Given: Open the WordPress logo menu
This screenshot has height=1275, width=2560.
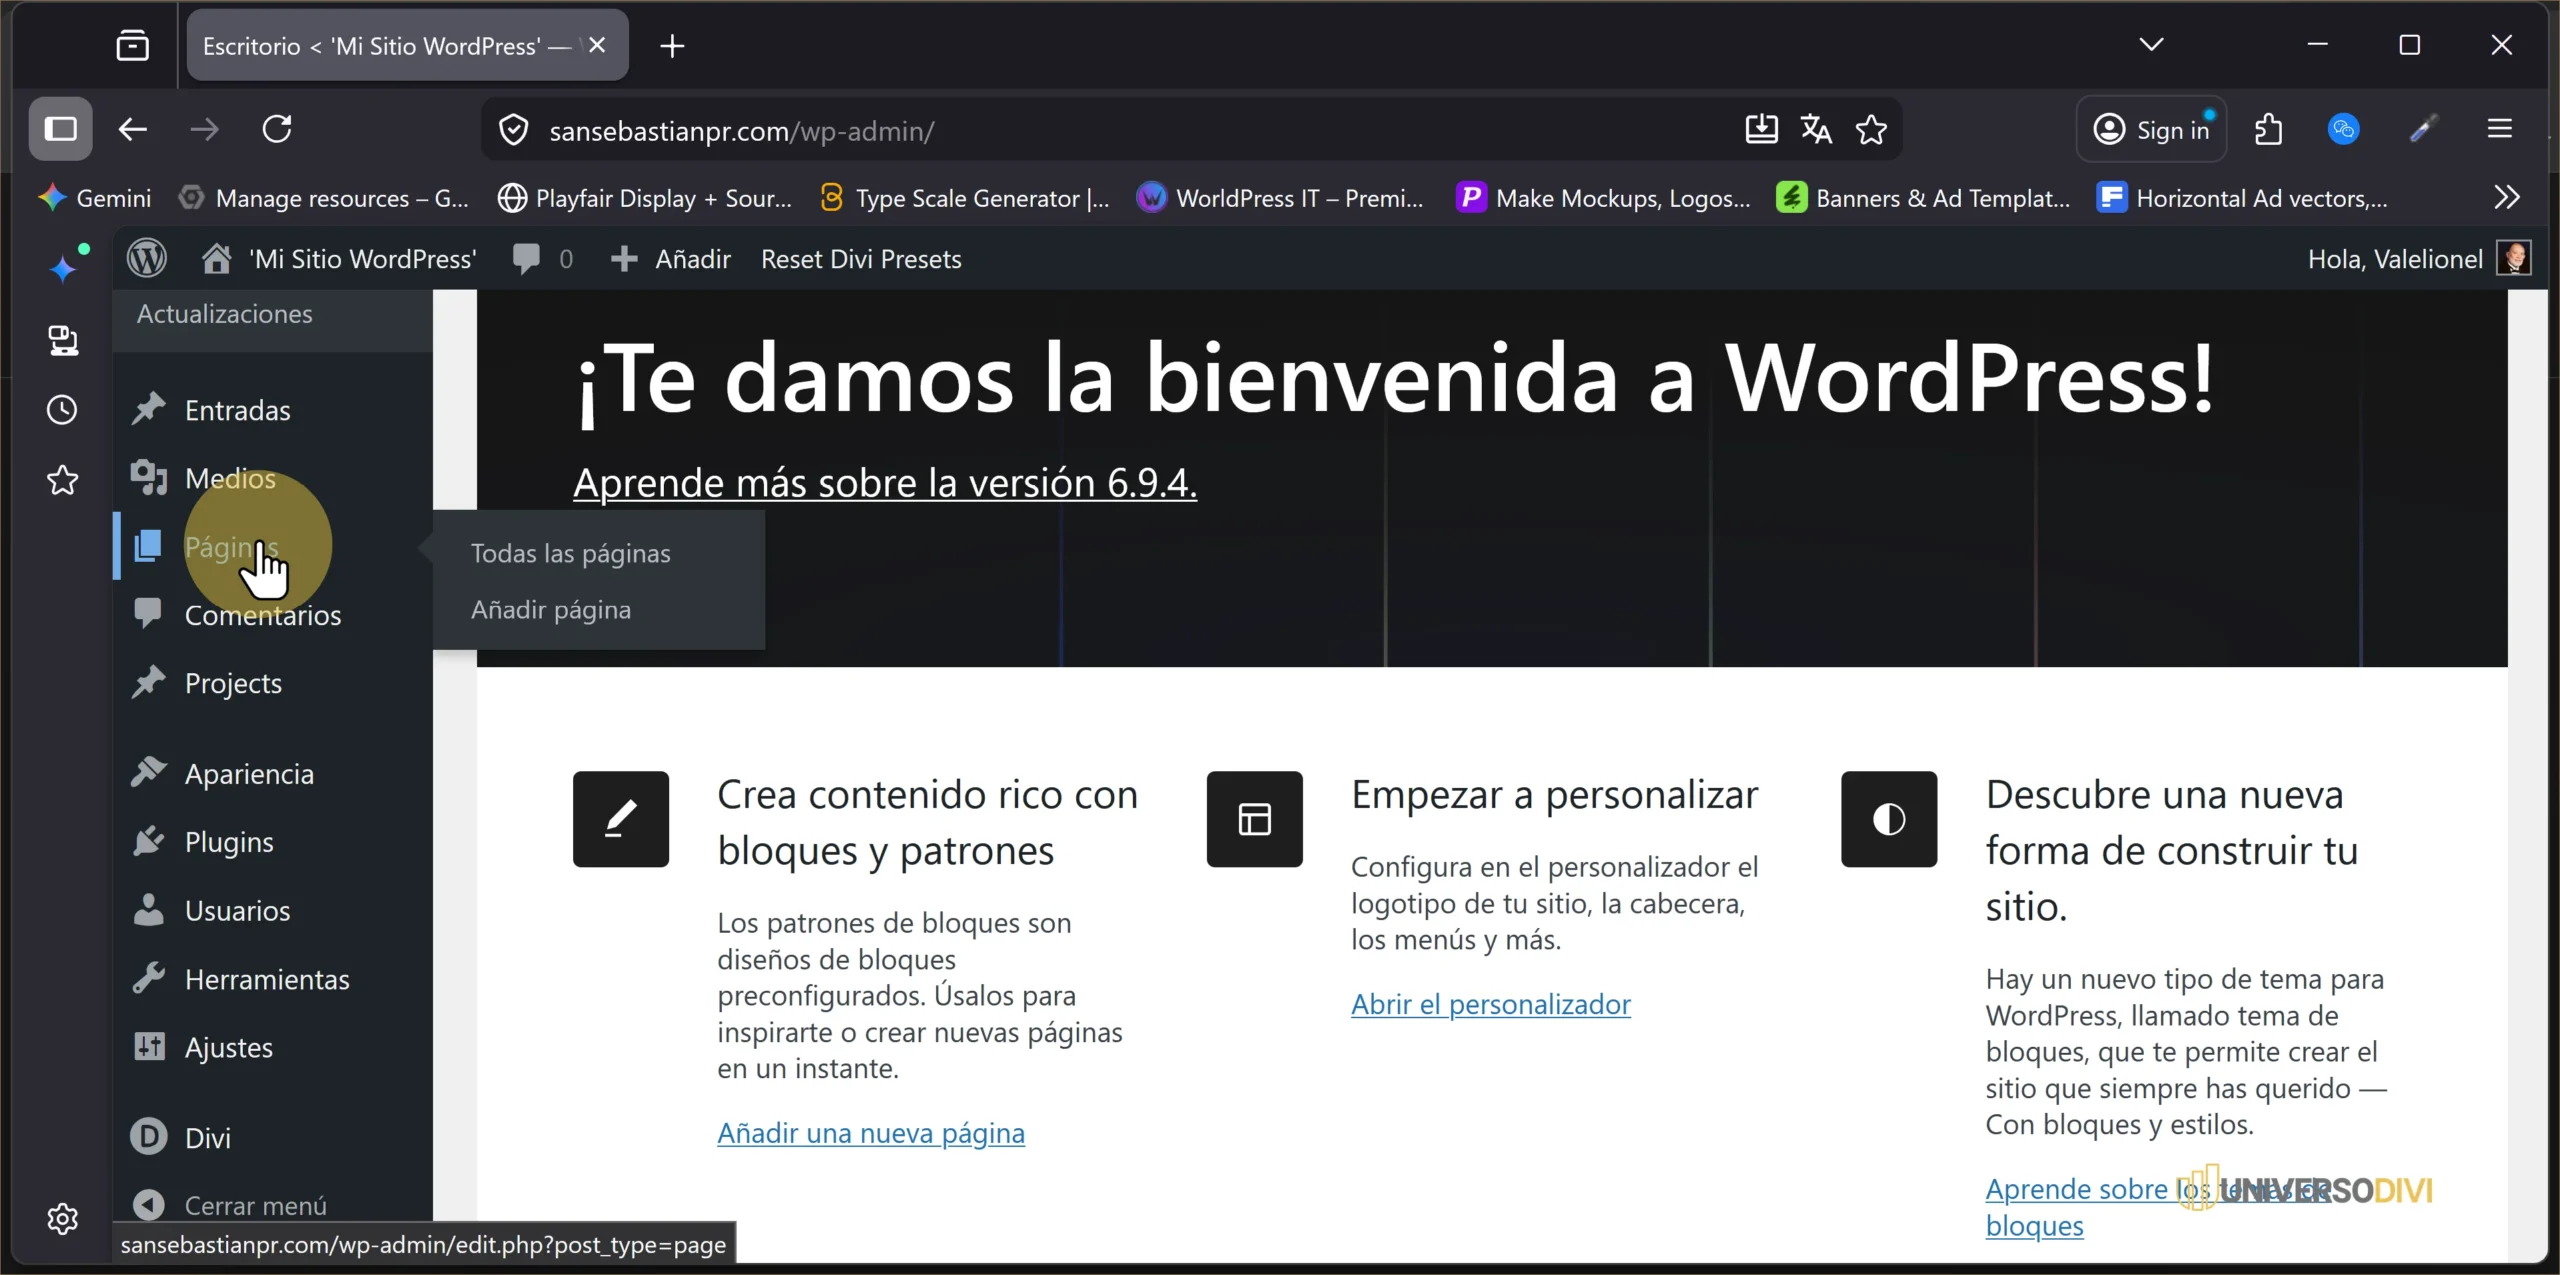Looking at the screenshot, I should [147, 259].
